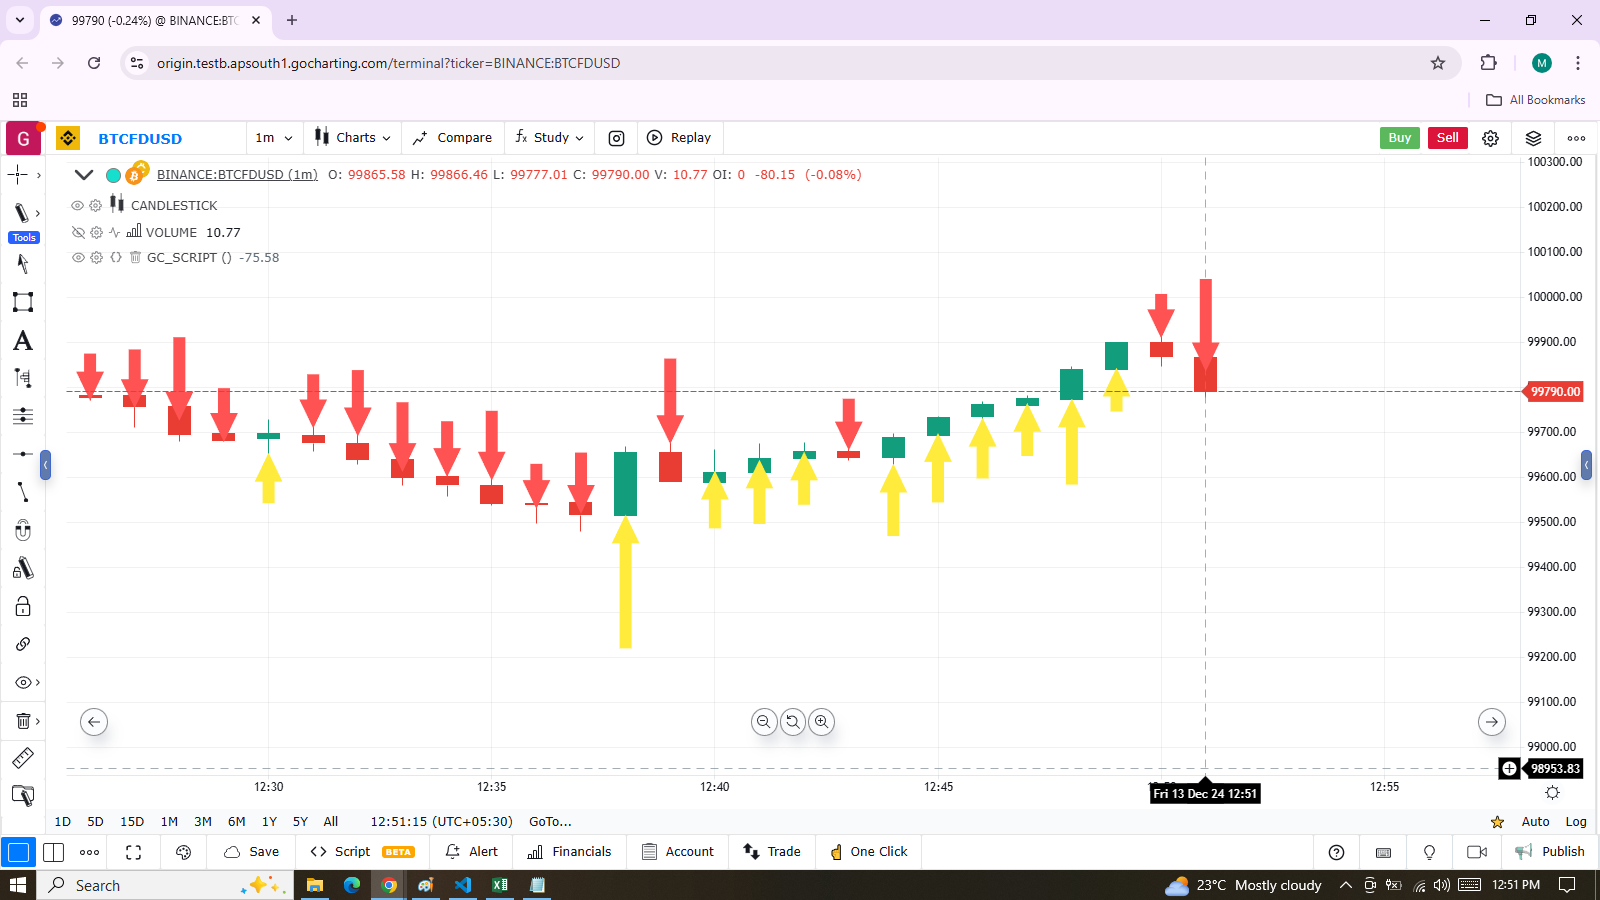Screen dimensions: 1600x900
Task: Switch to the Account tab
Action: [678, 852]
